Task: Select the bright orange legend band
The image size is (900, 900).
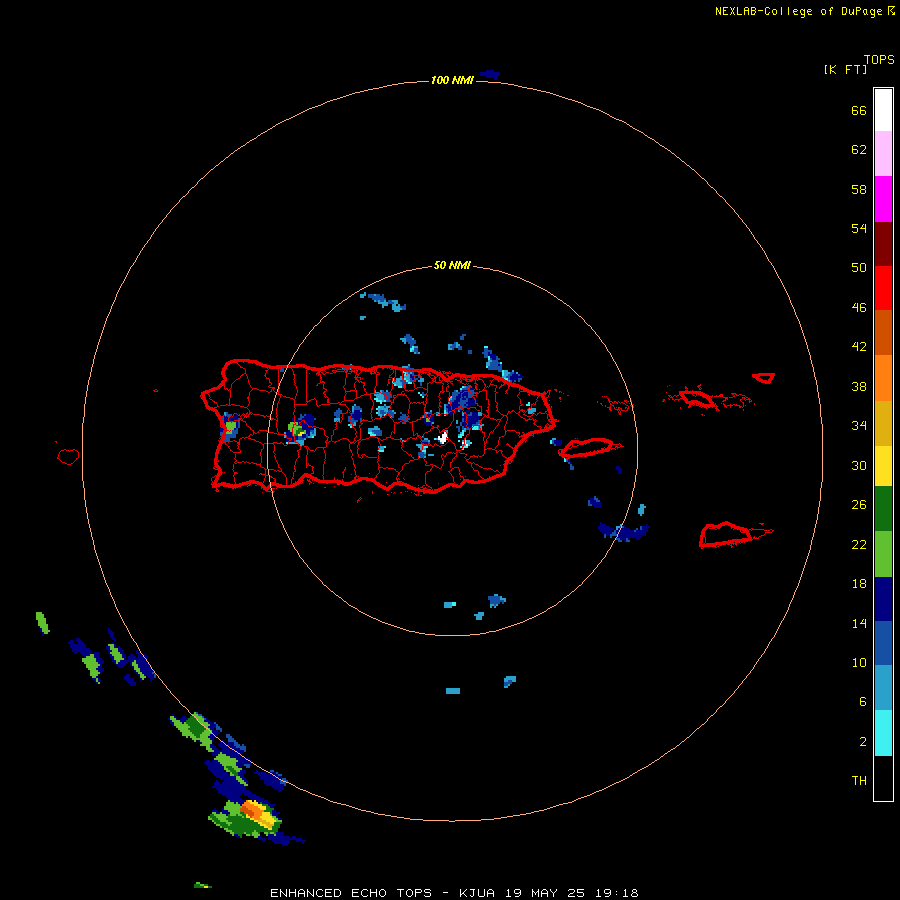Action: coord(883,378)
